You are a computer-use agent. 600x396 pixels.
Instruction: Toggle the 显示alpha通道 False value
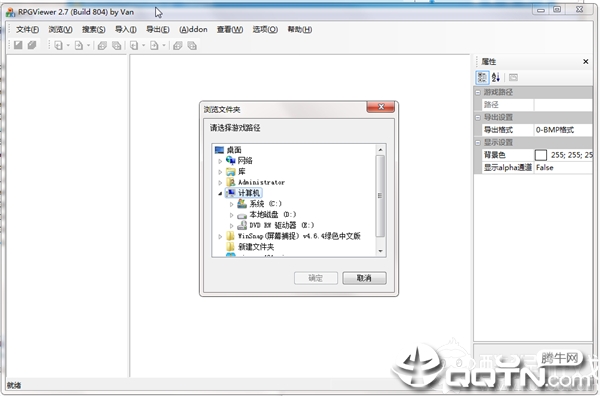click(x=563, y=168)
